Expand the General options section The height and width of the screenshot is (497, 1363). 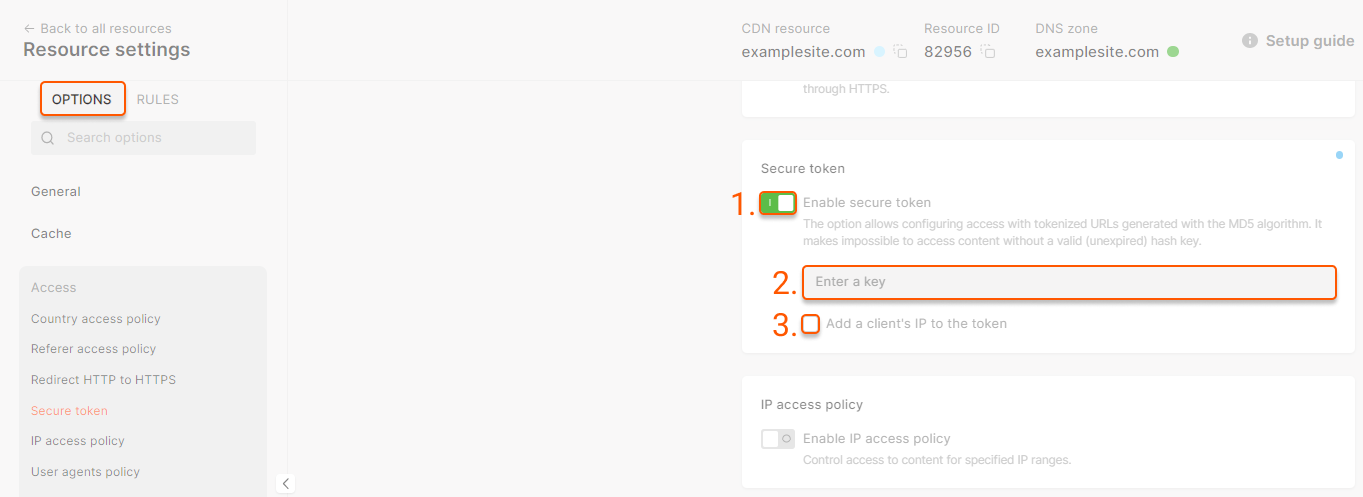click(56, 192)
